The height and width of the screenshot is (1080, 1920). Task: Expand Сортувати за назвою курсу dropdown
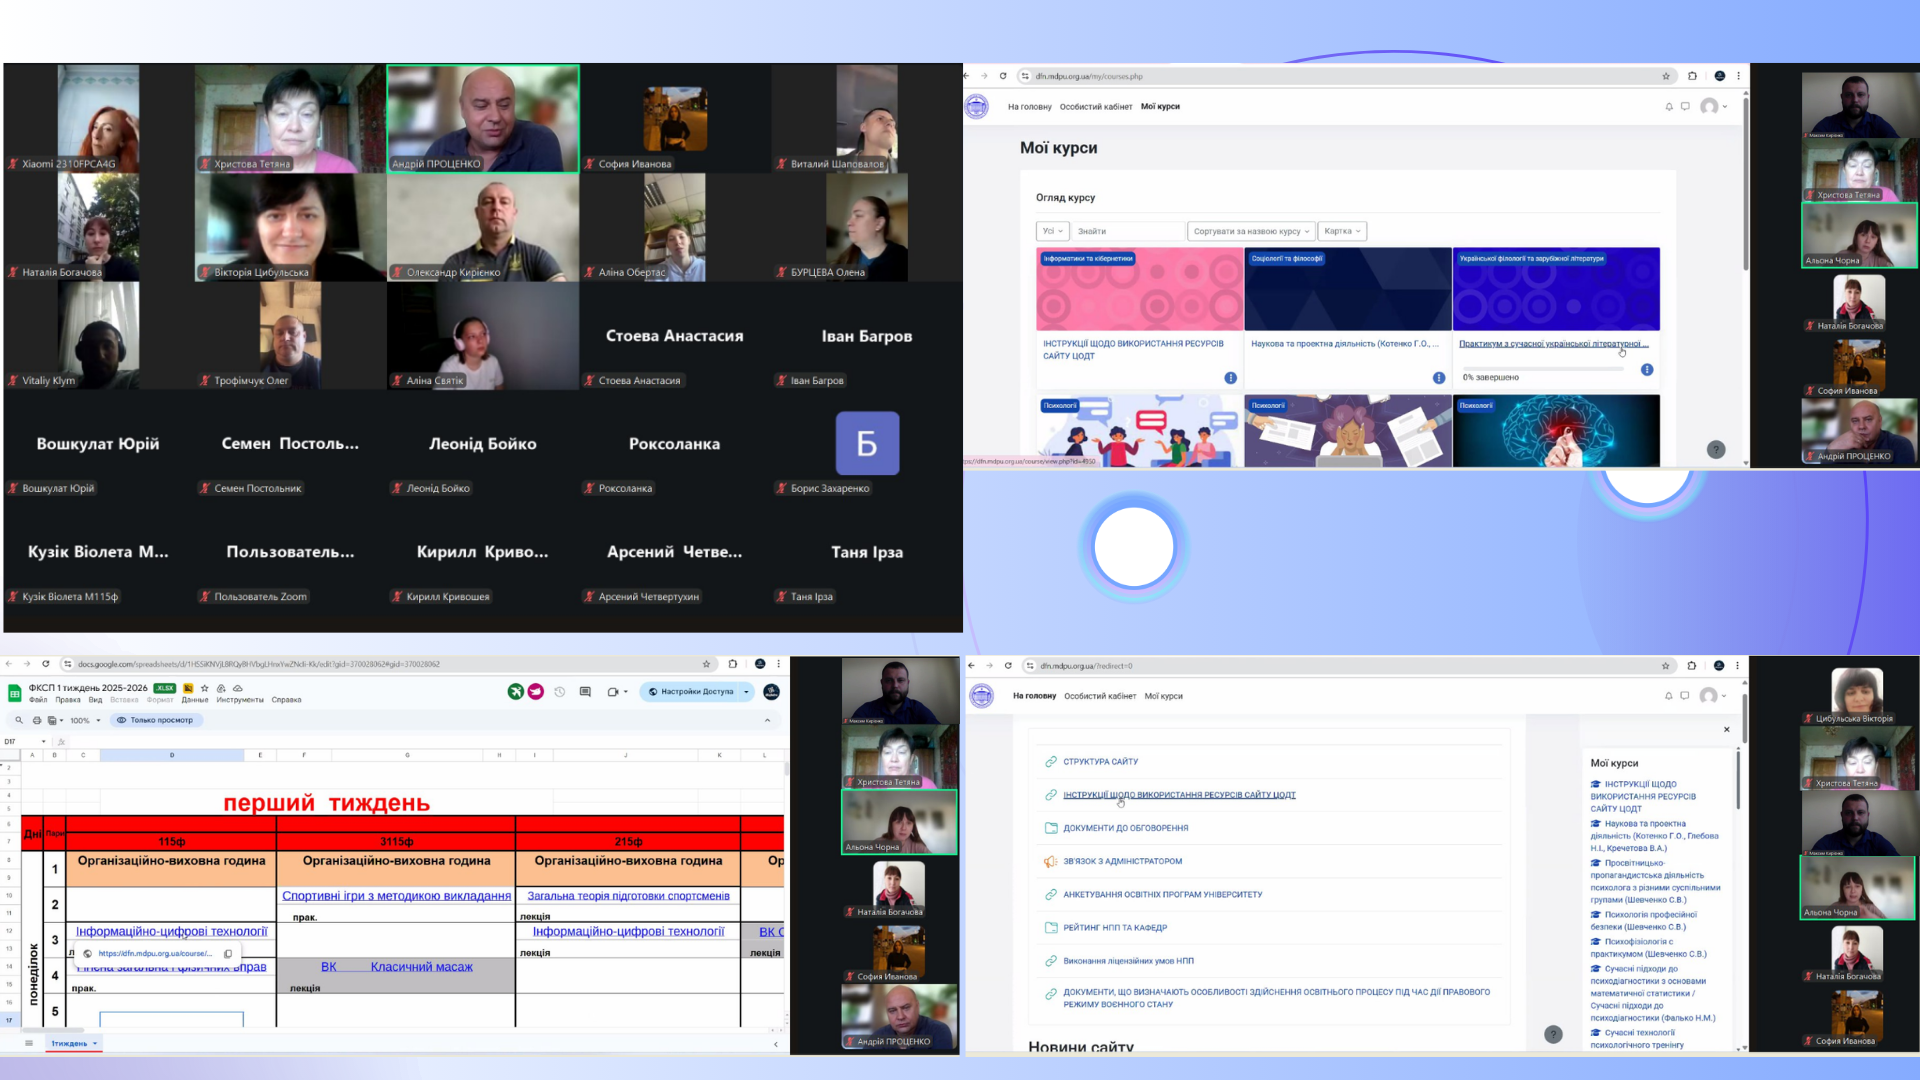(1250, 231)
